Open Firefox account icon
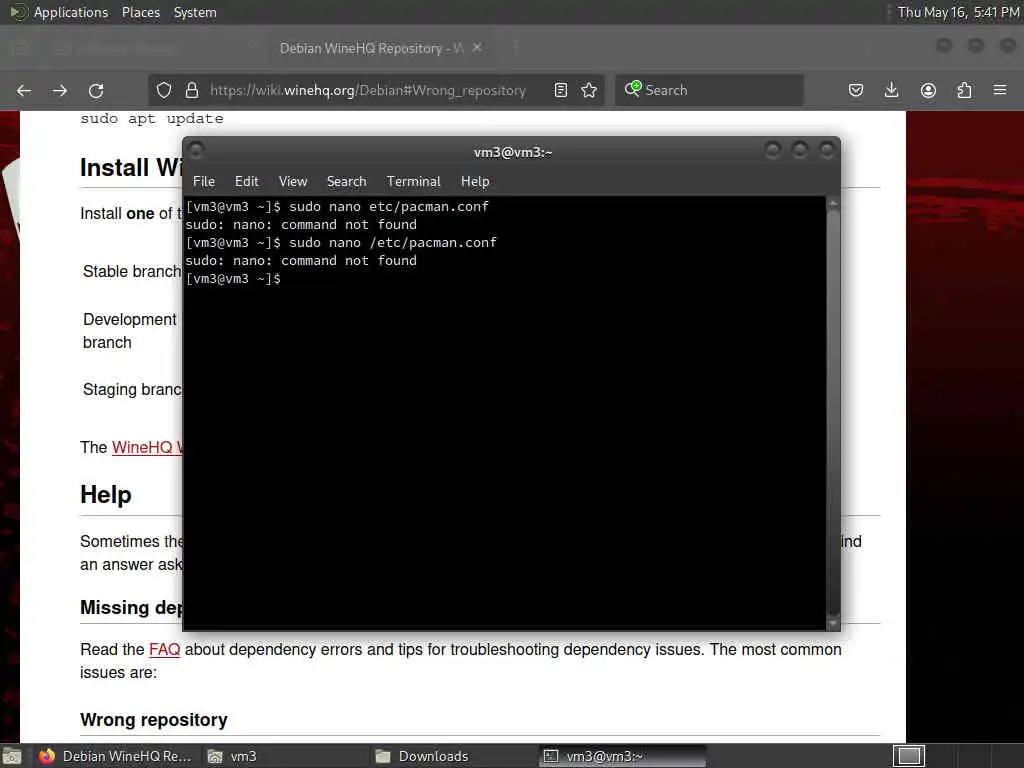Viewport: 1024px width, 768px height. (928, 90)
